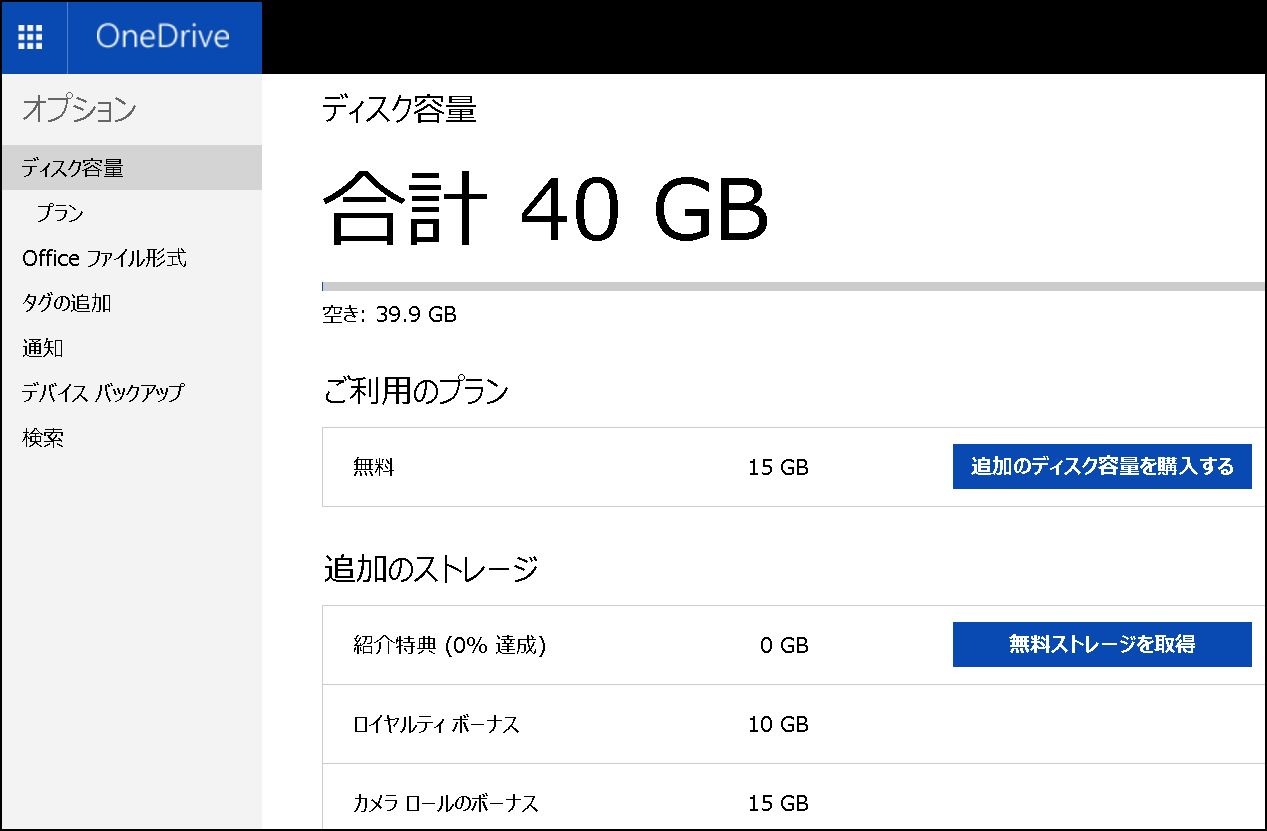Viewport: 1267px width, 831px height.
Task: Click the 合計 40 GB total heading
Action: coord(546,208)
